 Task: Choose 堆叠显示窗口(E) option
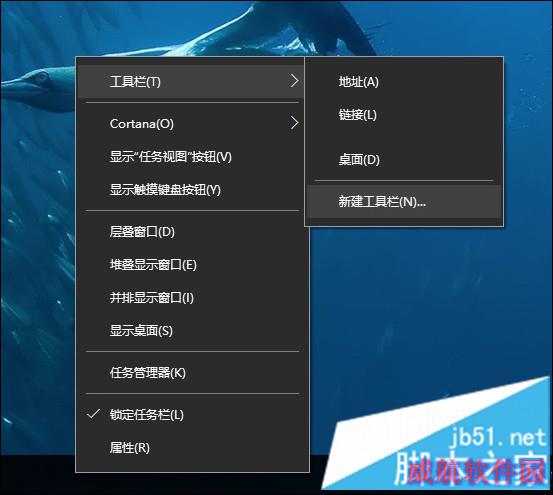[x=191, y=265]
